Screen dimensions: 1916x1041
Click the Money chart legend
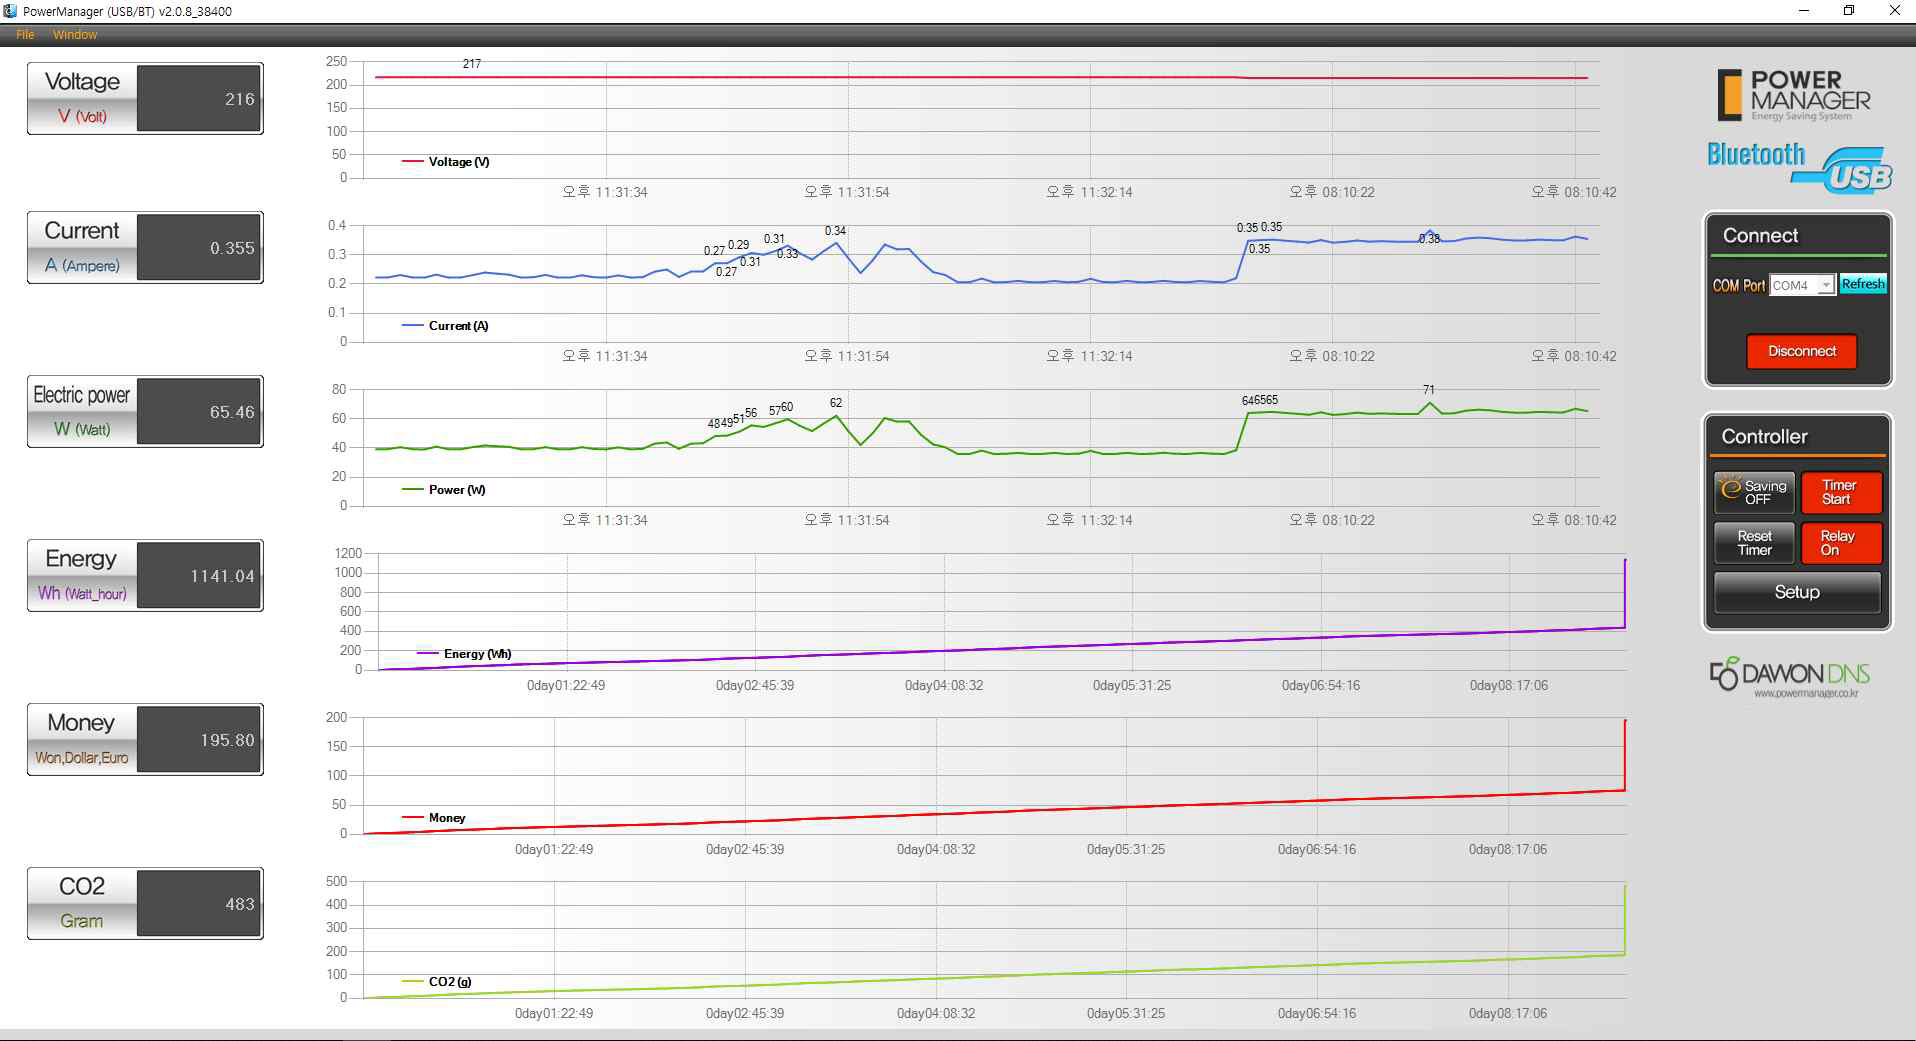point(434,818)
